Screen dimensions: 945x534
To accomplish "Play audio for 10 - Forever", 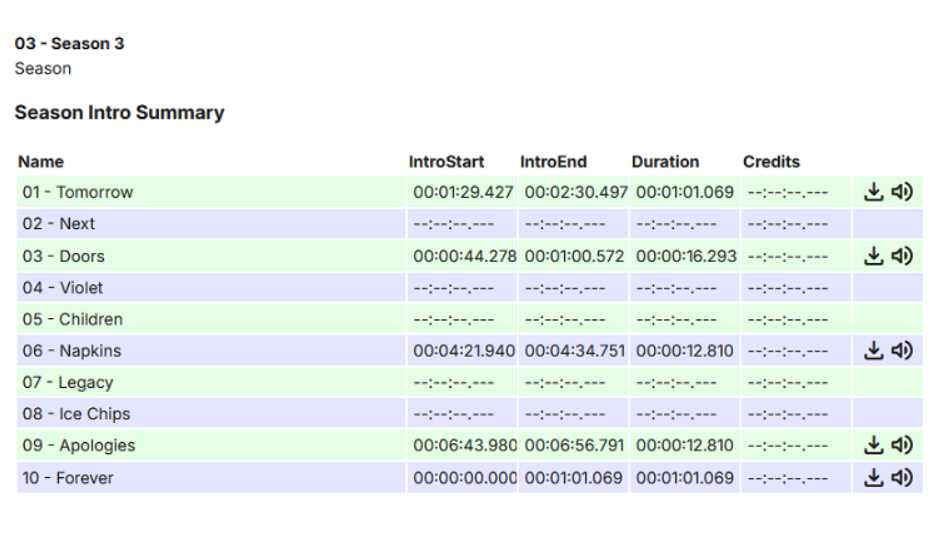I will click(902, 478).
